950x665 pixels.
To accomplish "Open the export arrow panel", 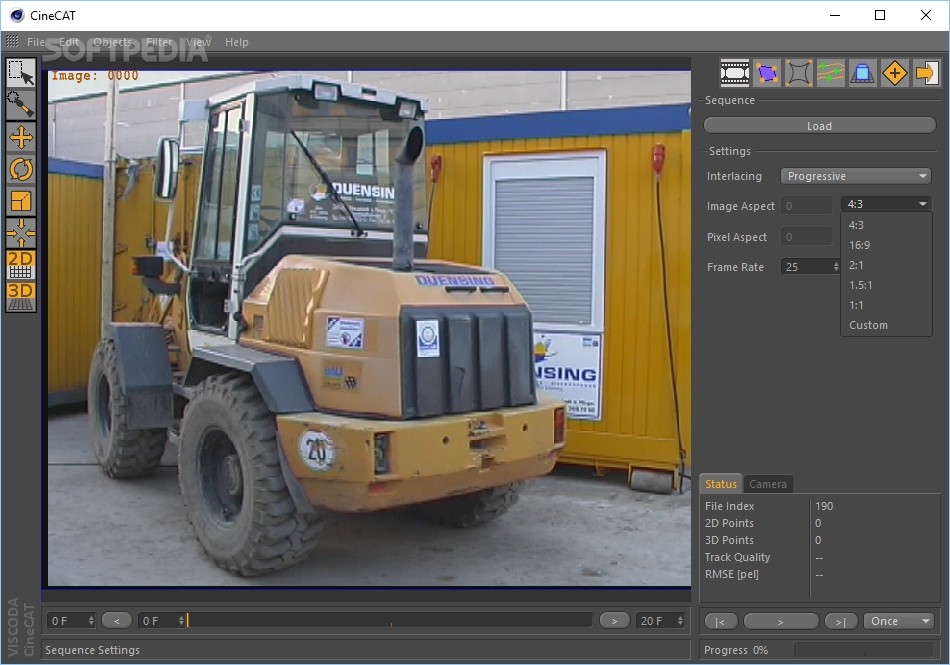I will (926, 73).
